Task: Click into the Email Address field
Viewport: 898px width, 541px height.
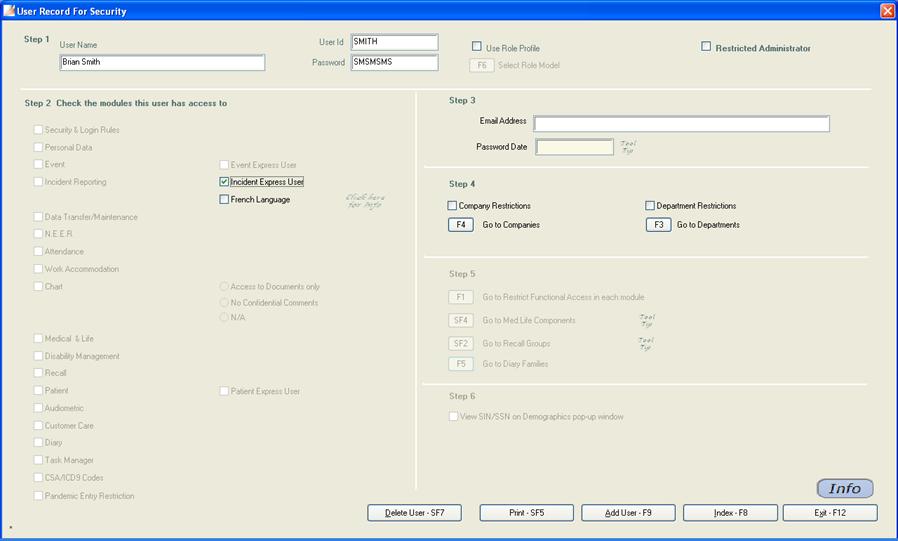Action: point(681,124)
